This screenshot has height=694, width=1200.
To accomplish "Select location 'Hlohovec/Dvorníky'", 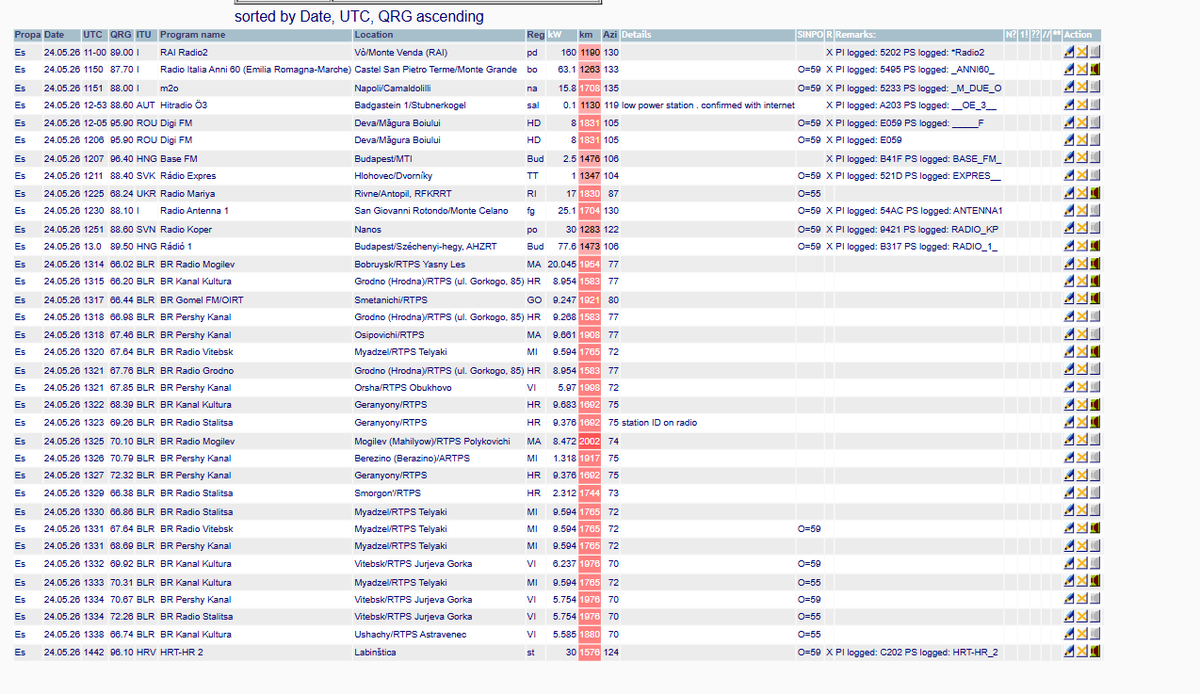I will point(394,175).
